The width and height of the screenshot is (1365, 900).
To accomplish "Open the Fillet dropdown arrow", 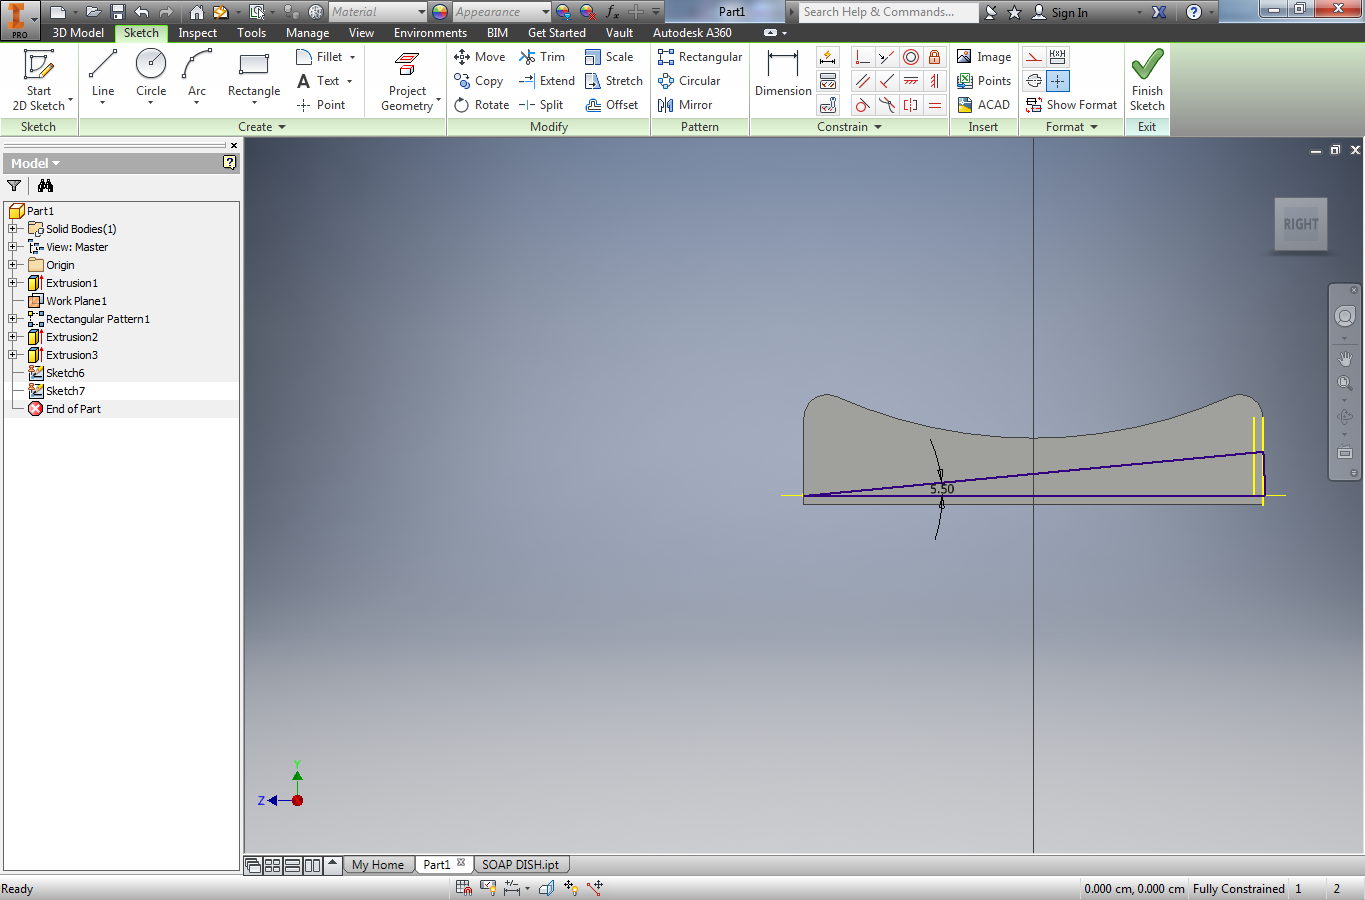I will 353,57.
